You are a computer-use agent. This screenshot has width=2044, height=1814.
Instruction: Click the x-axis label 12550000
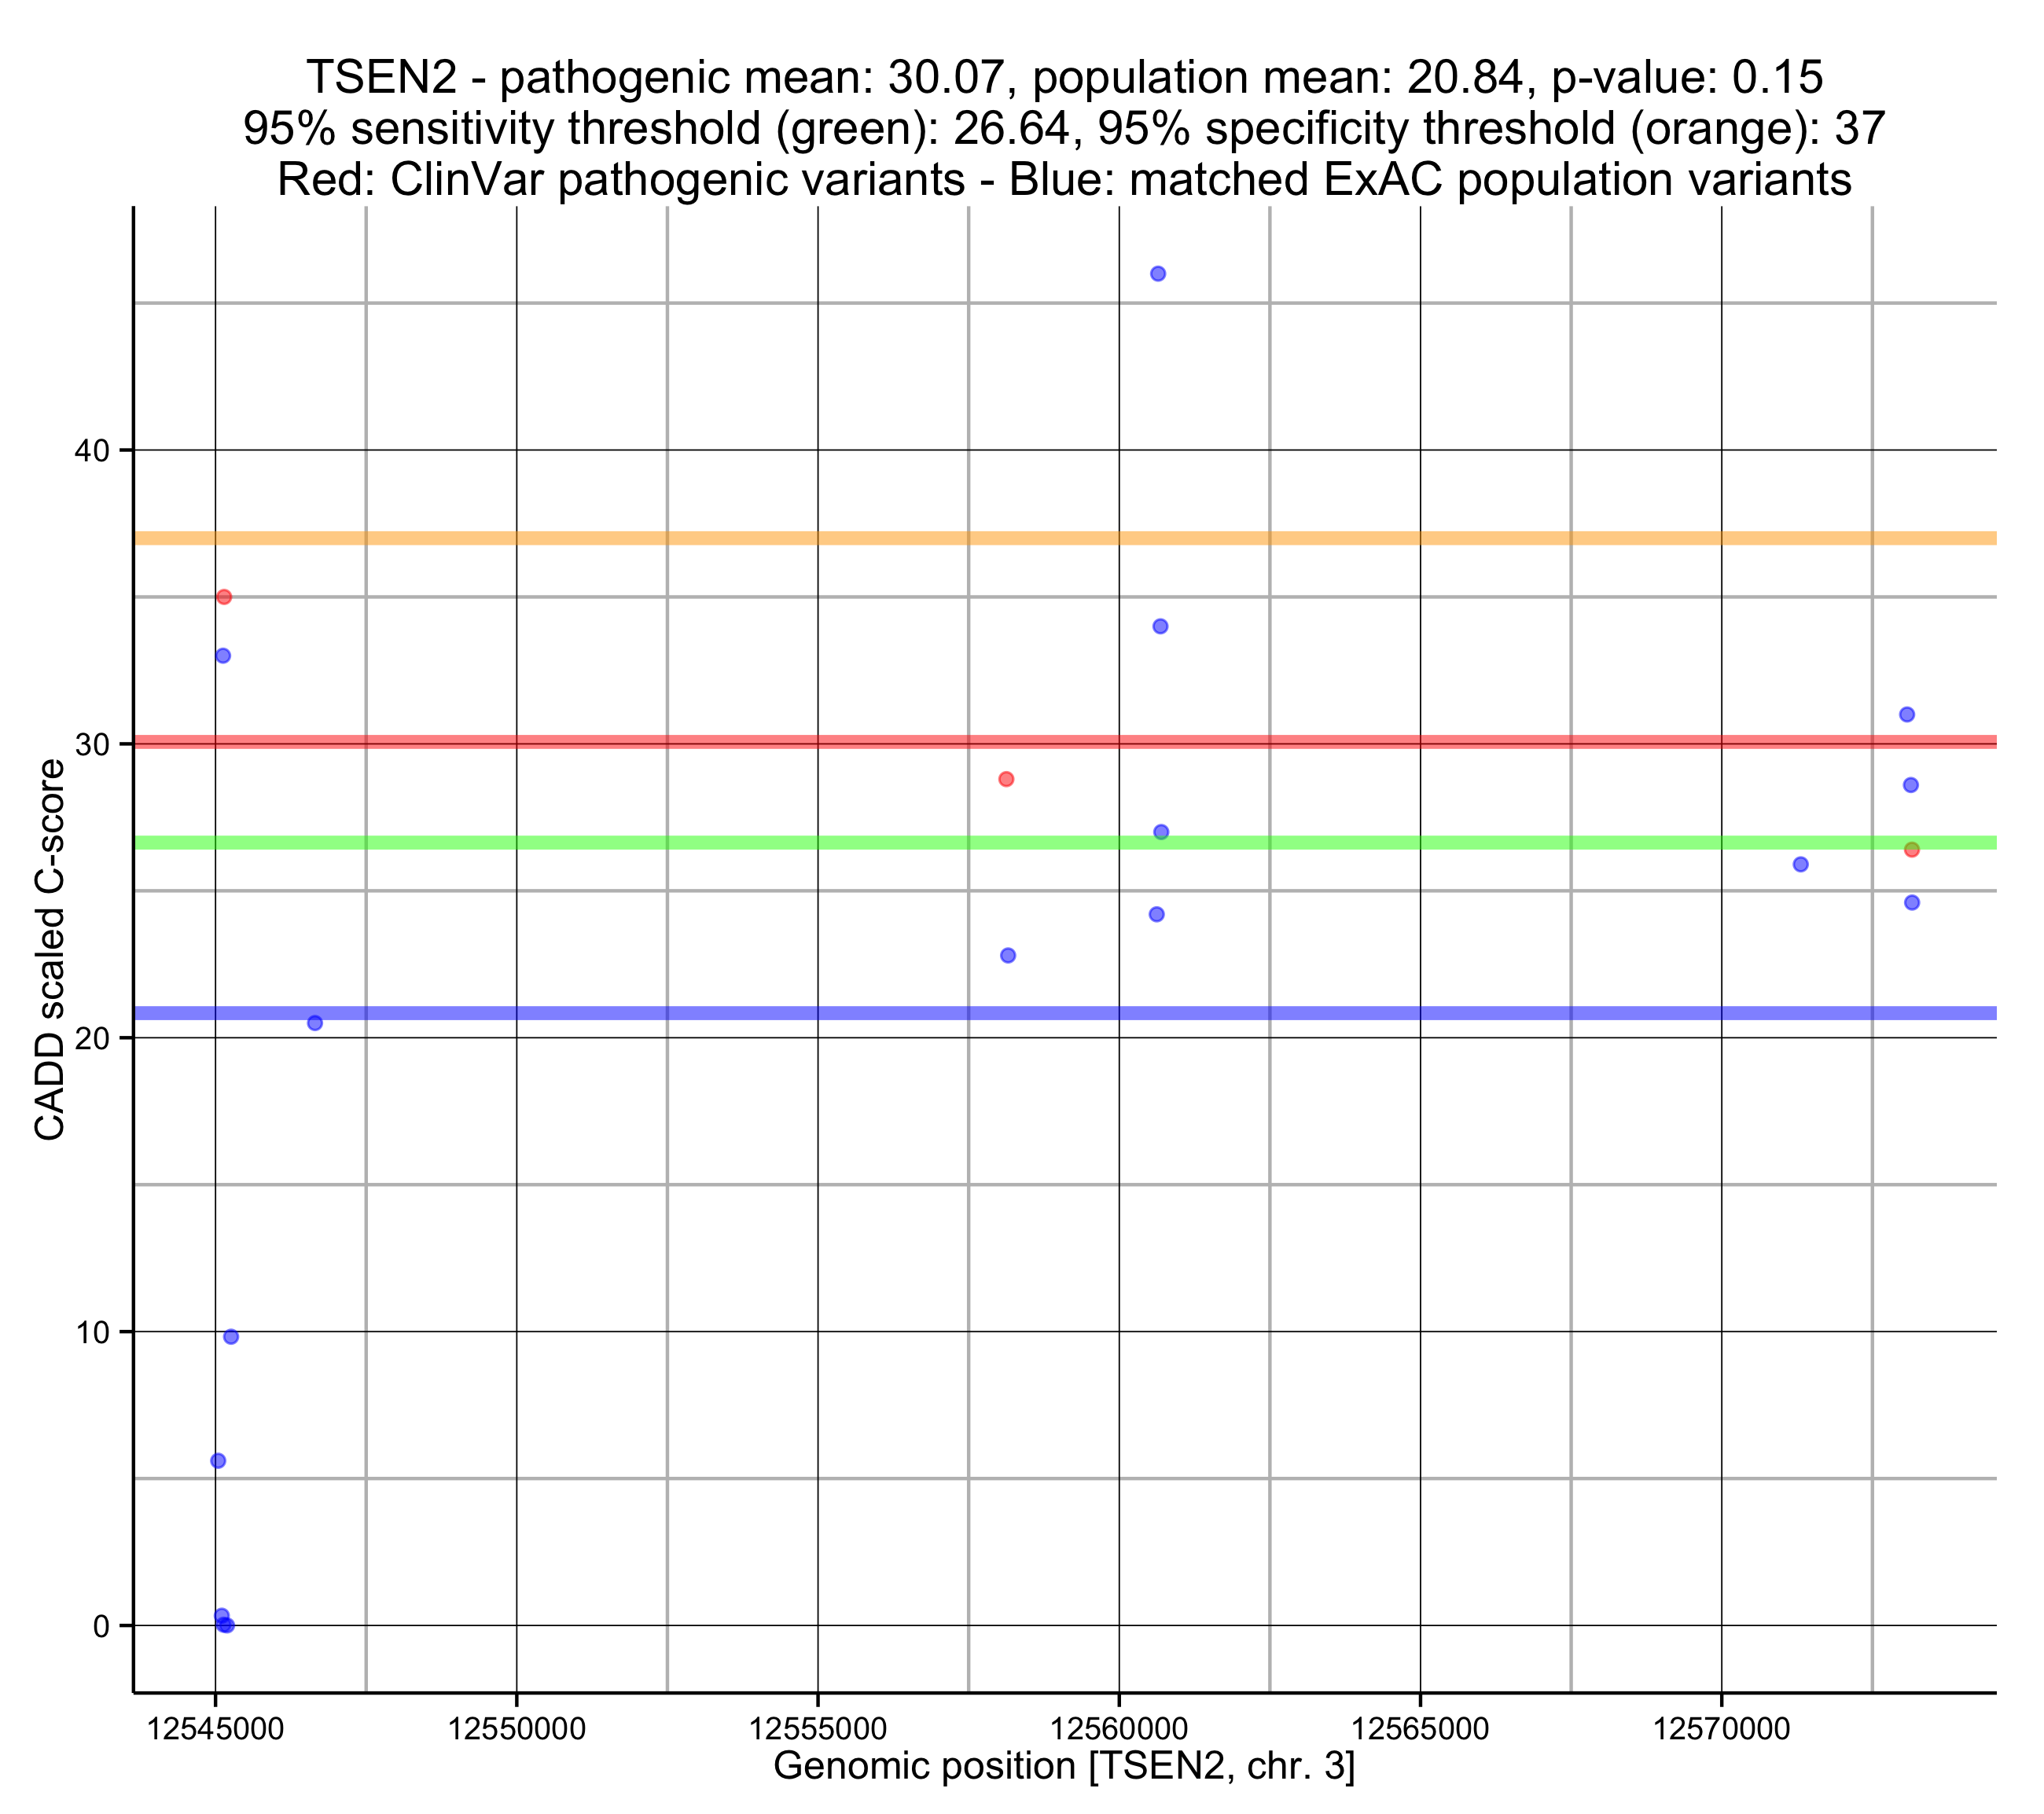tap(517, 1729)
